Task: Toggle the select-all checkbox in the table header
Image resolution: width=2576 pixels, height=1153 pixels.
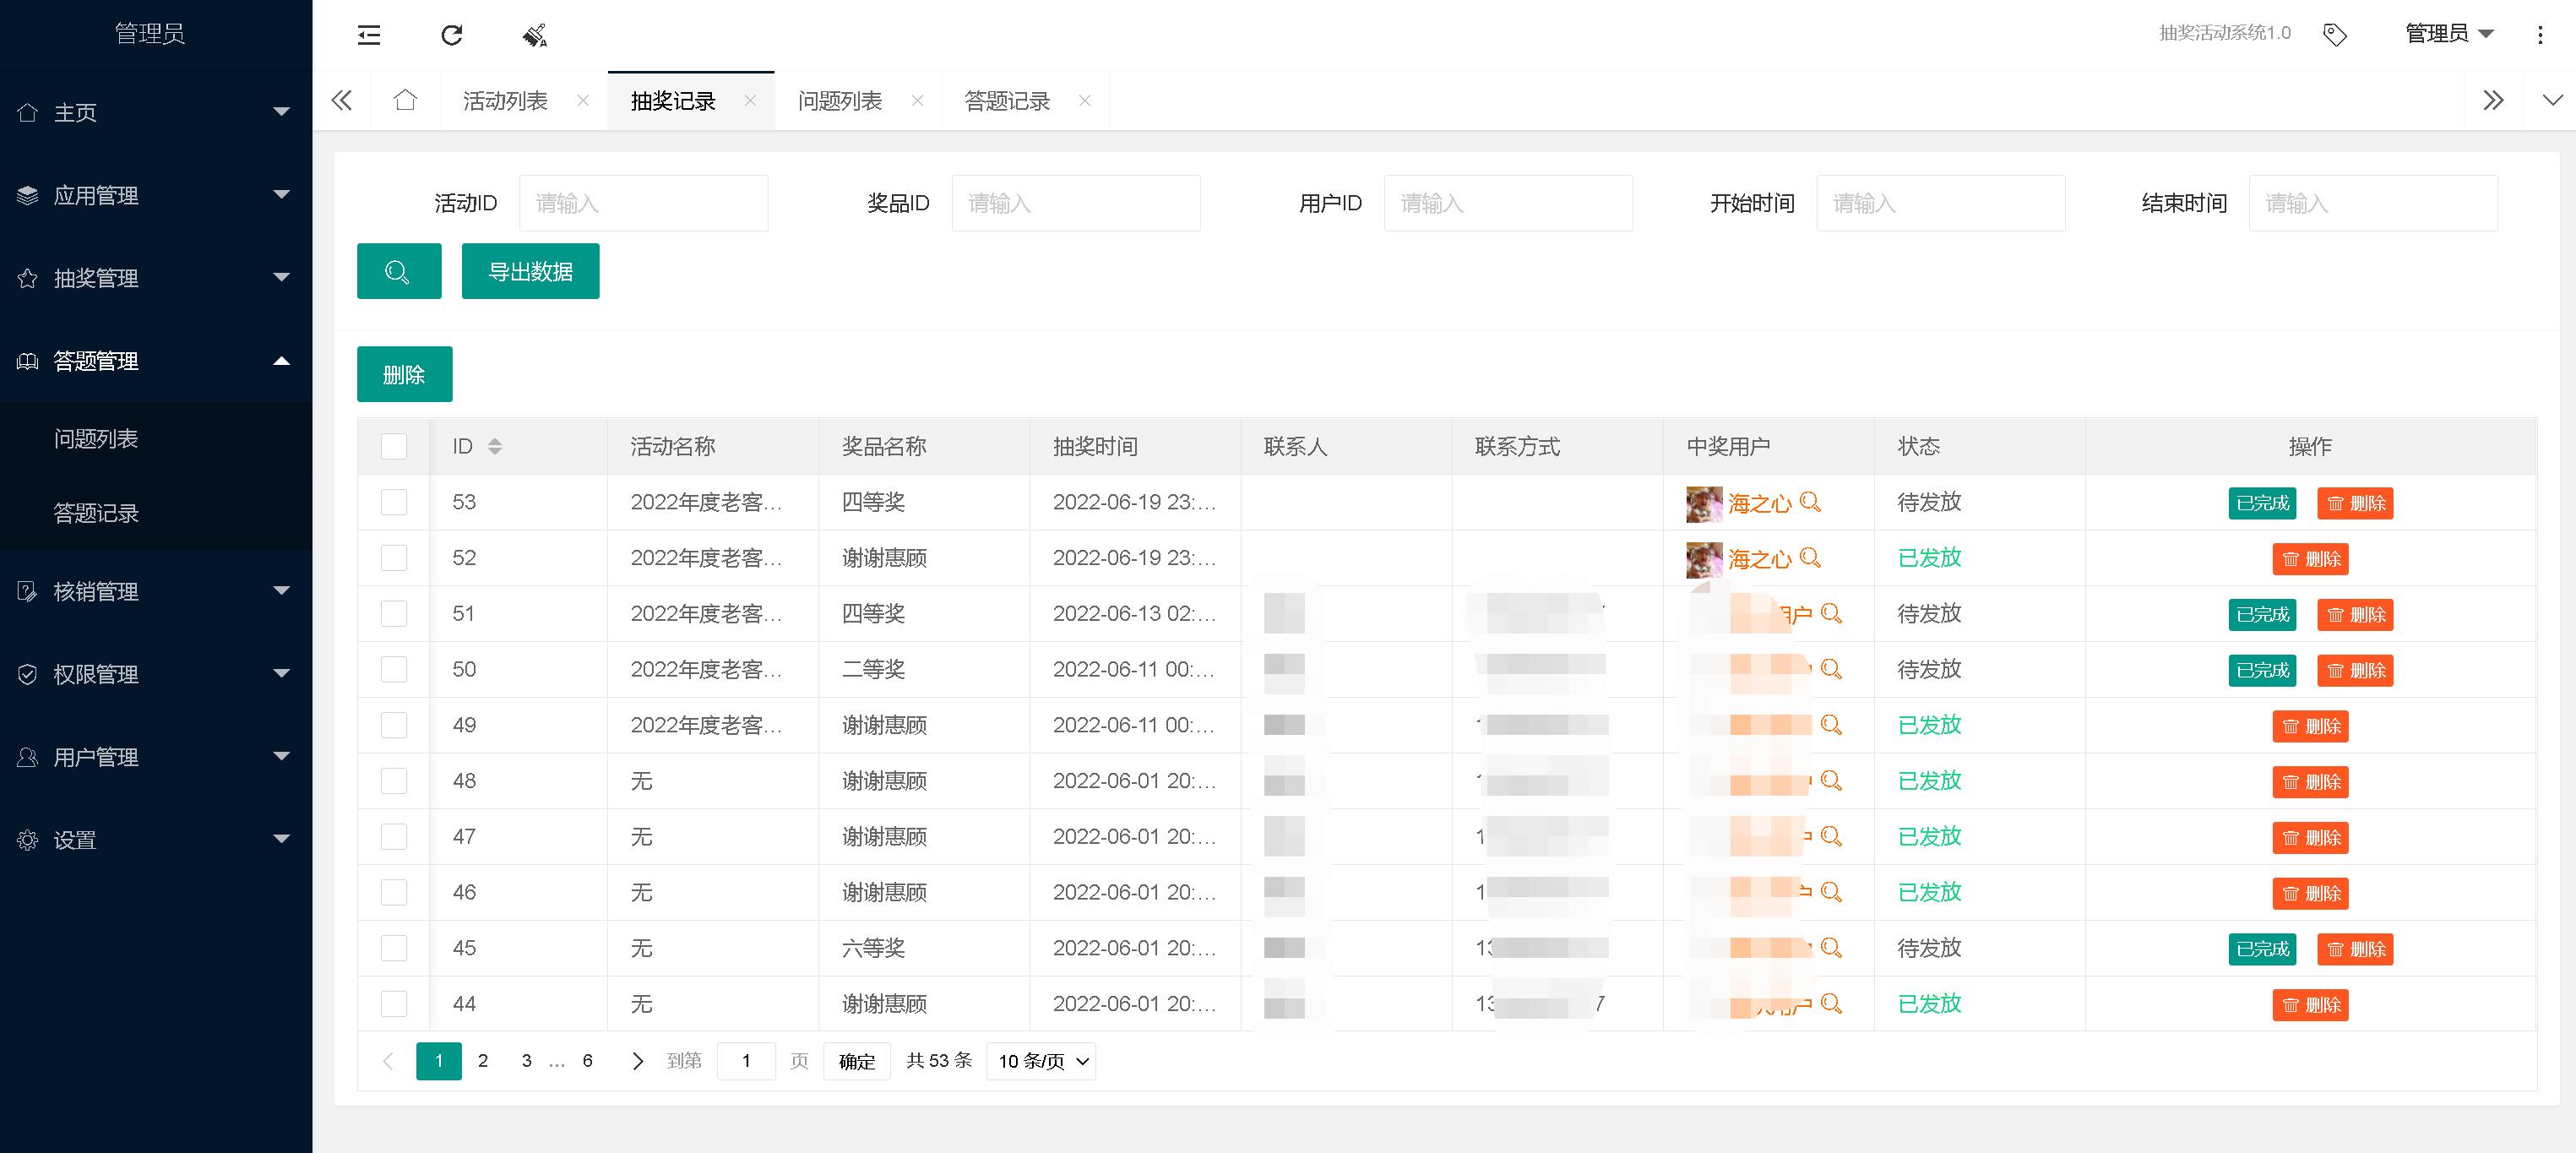Action: [394, 446]
